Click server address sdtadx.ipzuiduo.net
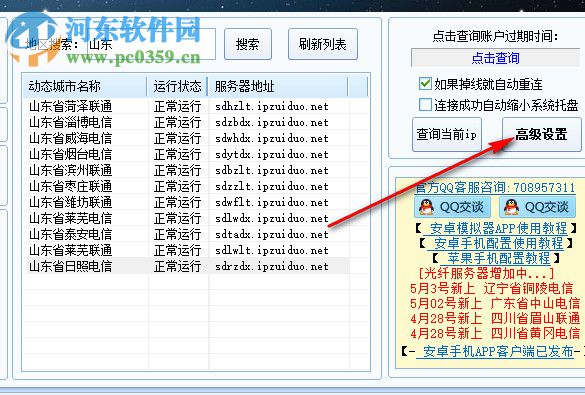 [x=272, y=235]
